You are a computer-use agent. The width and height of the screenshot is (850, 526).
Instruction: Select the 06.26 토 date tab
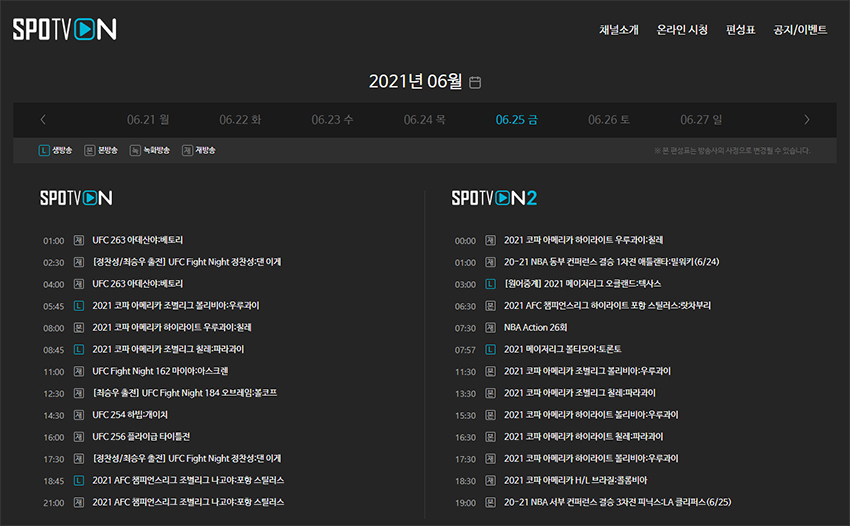(609, 119)
